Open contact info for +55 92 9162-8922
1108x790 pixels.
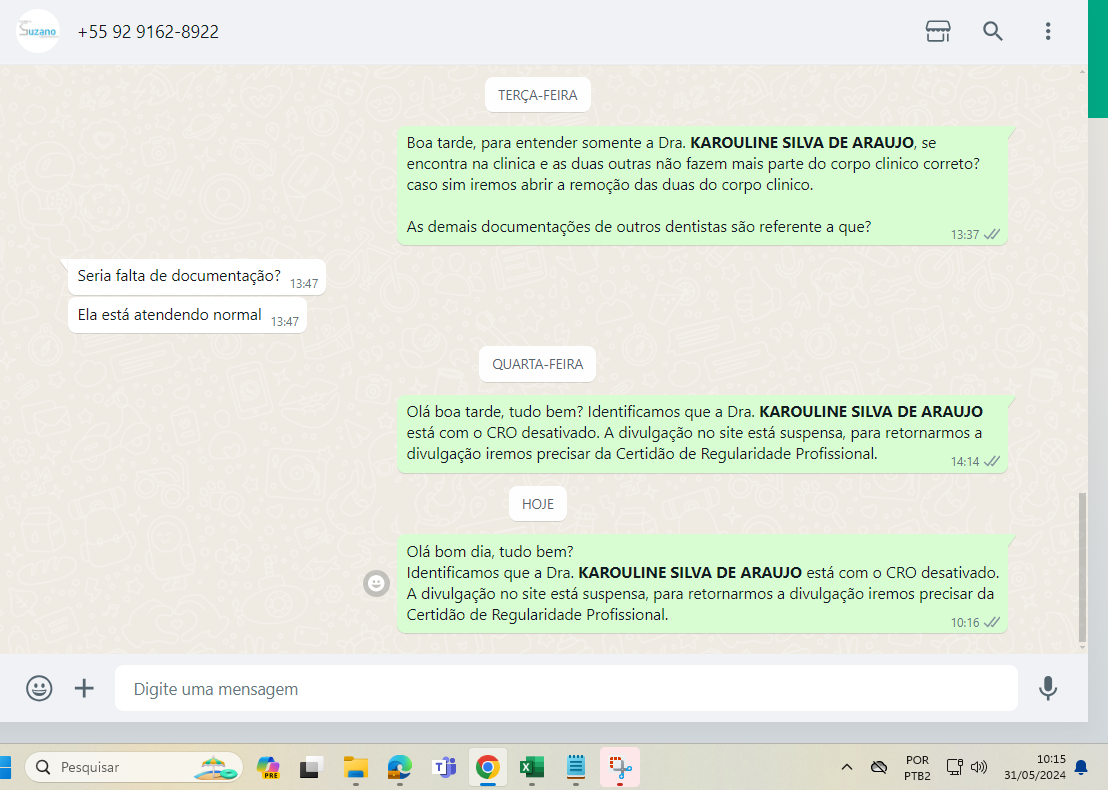148,32
